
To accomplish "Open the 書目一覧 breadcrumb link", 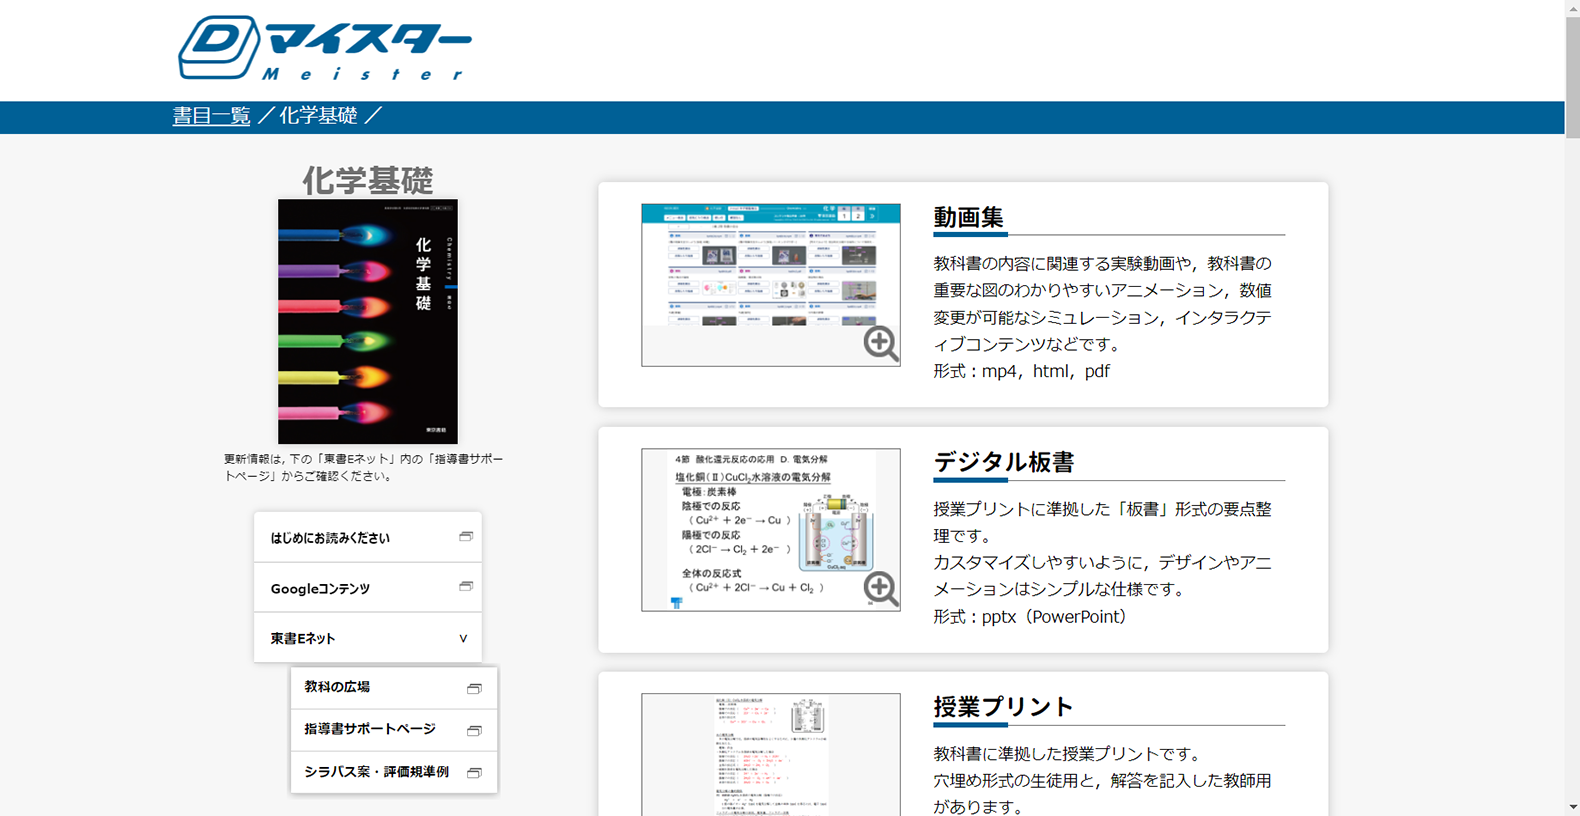I will 211,116.
